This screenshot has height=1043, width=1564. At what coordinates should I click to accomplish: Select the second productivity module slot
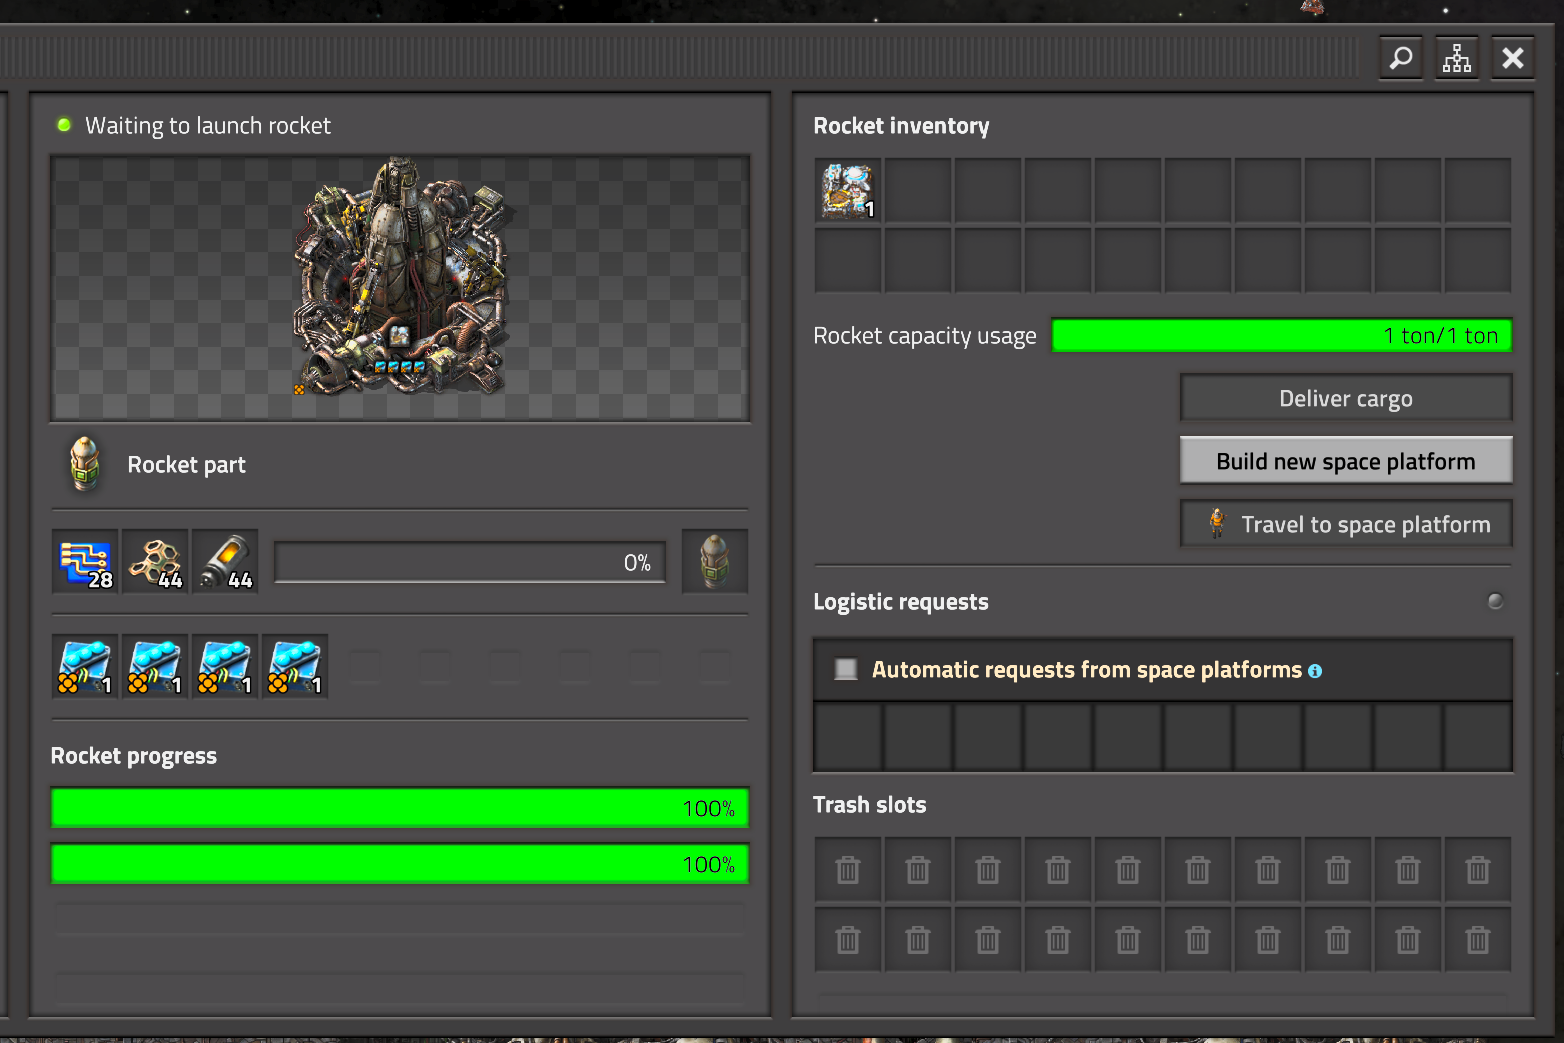[x=155, y=666]
